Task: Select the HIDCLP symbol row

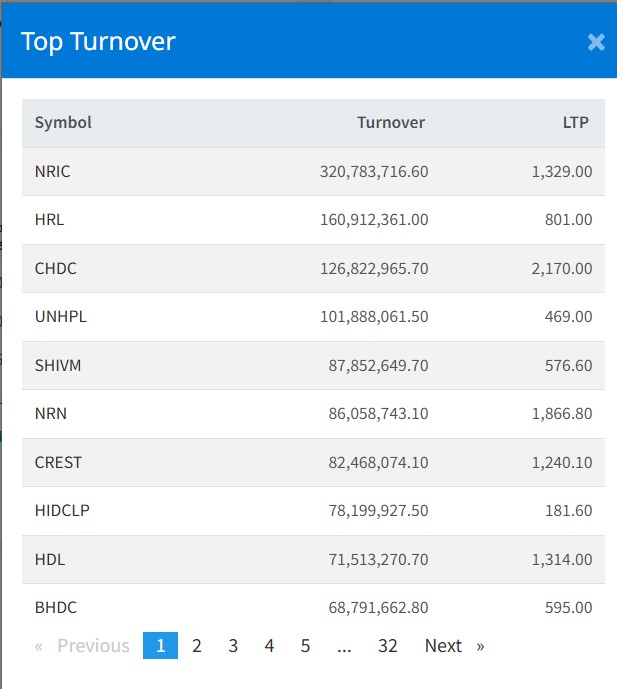Action: point(62,511)
